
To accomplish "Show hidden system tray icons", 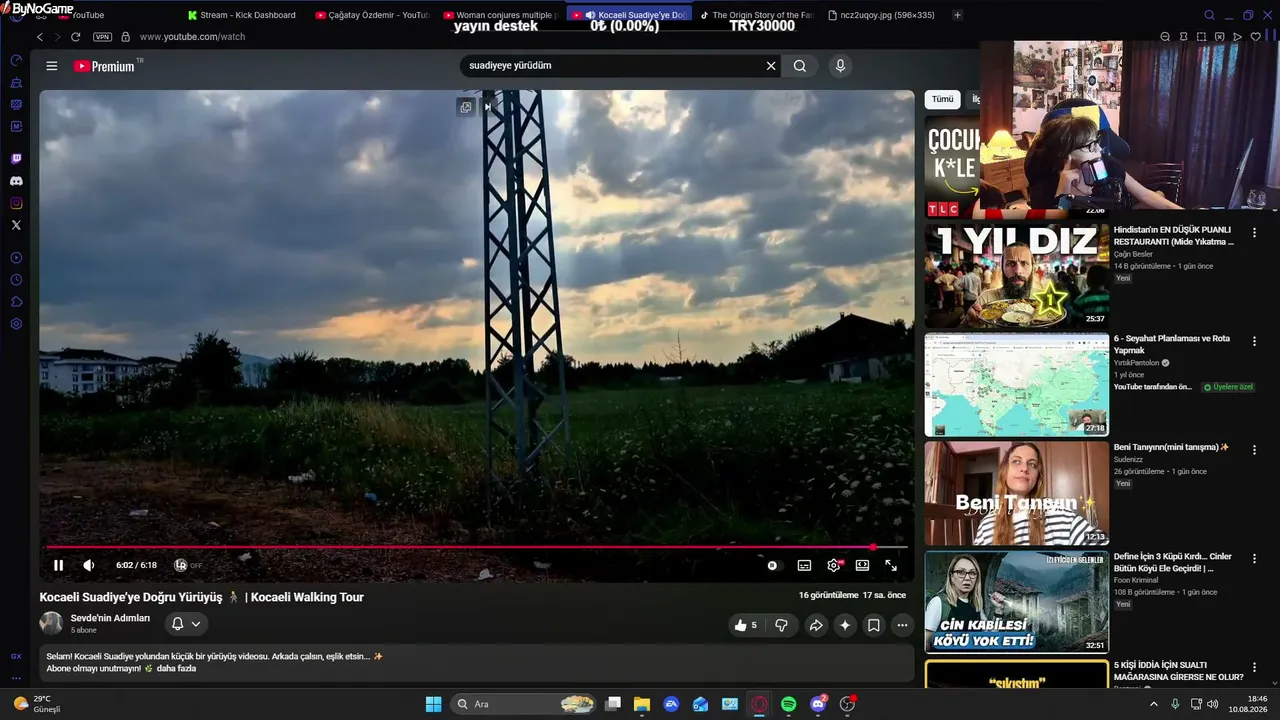I will pyautogui.click(x=1153, y=704).
